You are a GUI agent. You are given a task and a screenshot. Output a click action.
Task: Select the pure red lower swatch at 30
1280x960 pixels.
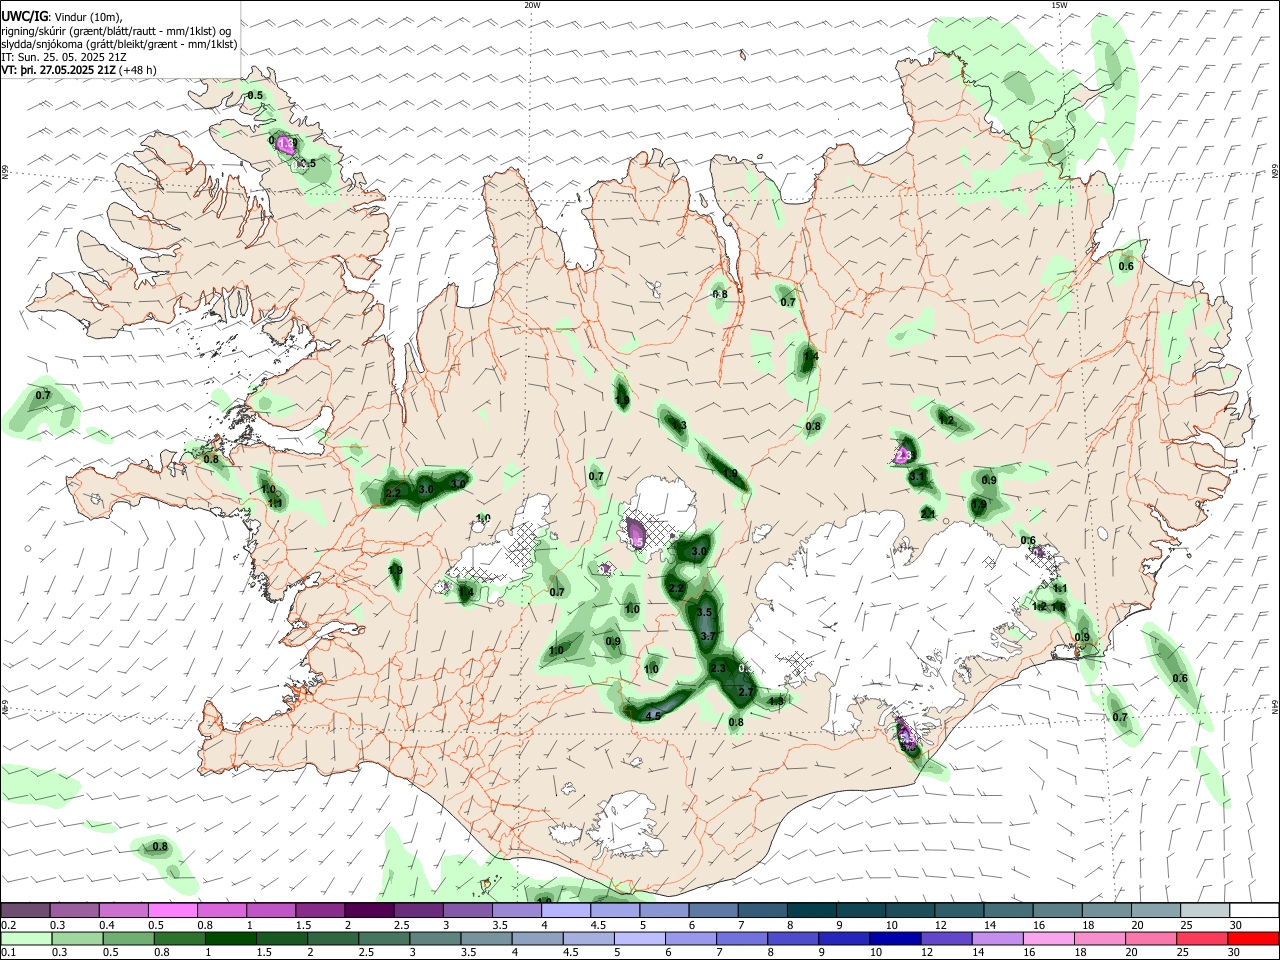point(1254,939)
